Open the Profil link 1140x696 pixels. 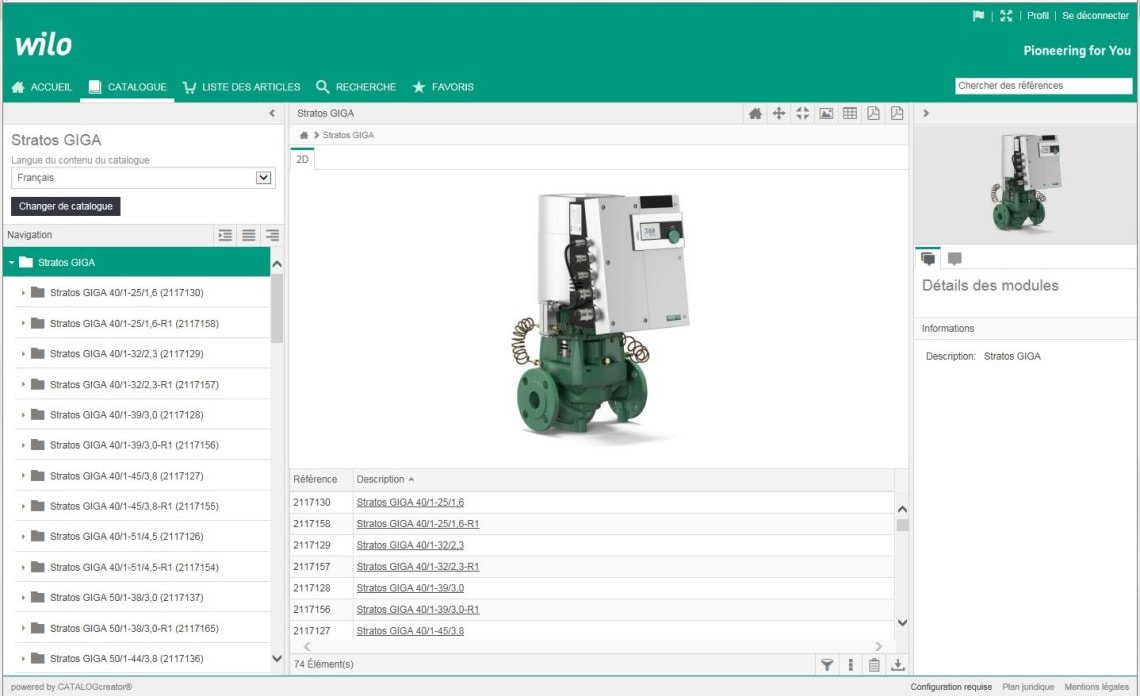1037,15
